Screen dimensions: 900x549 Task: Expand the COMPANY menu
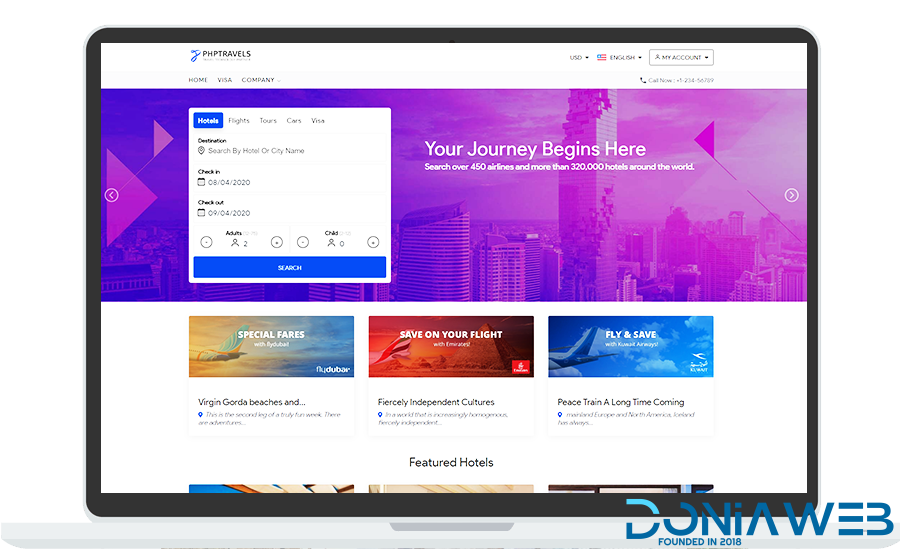[x=260, y=80]
